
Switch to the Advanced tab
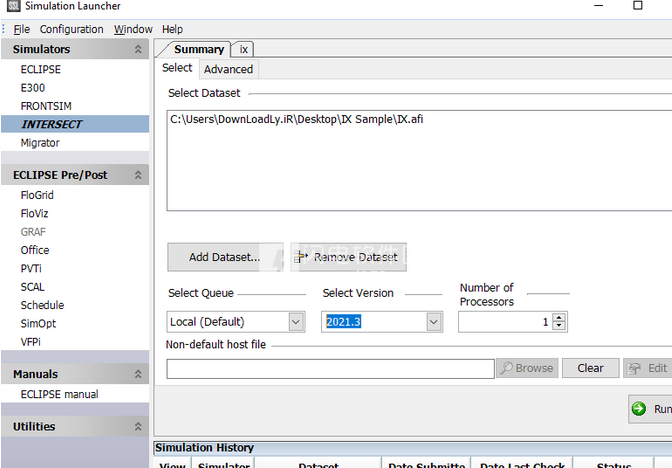coord(228,69)
